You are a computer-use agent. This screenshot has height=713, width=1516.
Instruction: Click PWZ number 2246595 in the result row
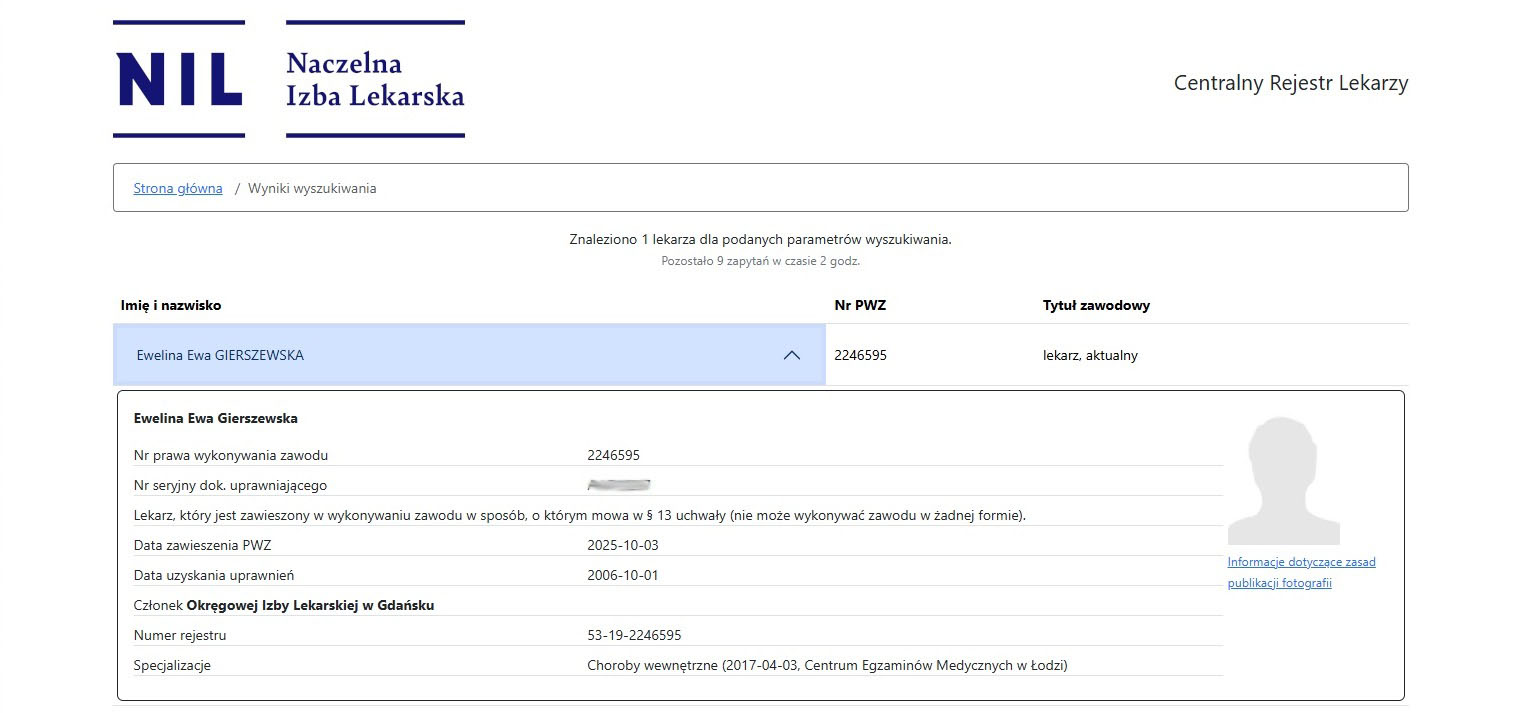click(x=861, y=355)
